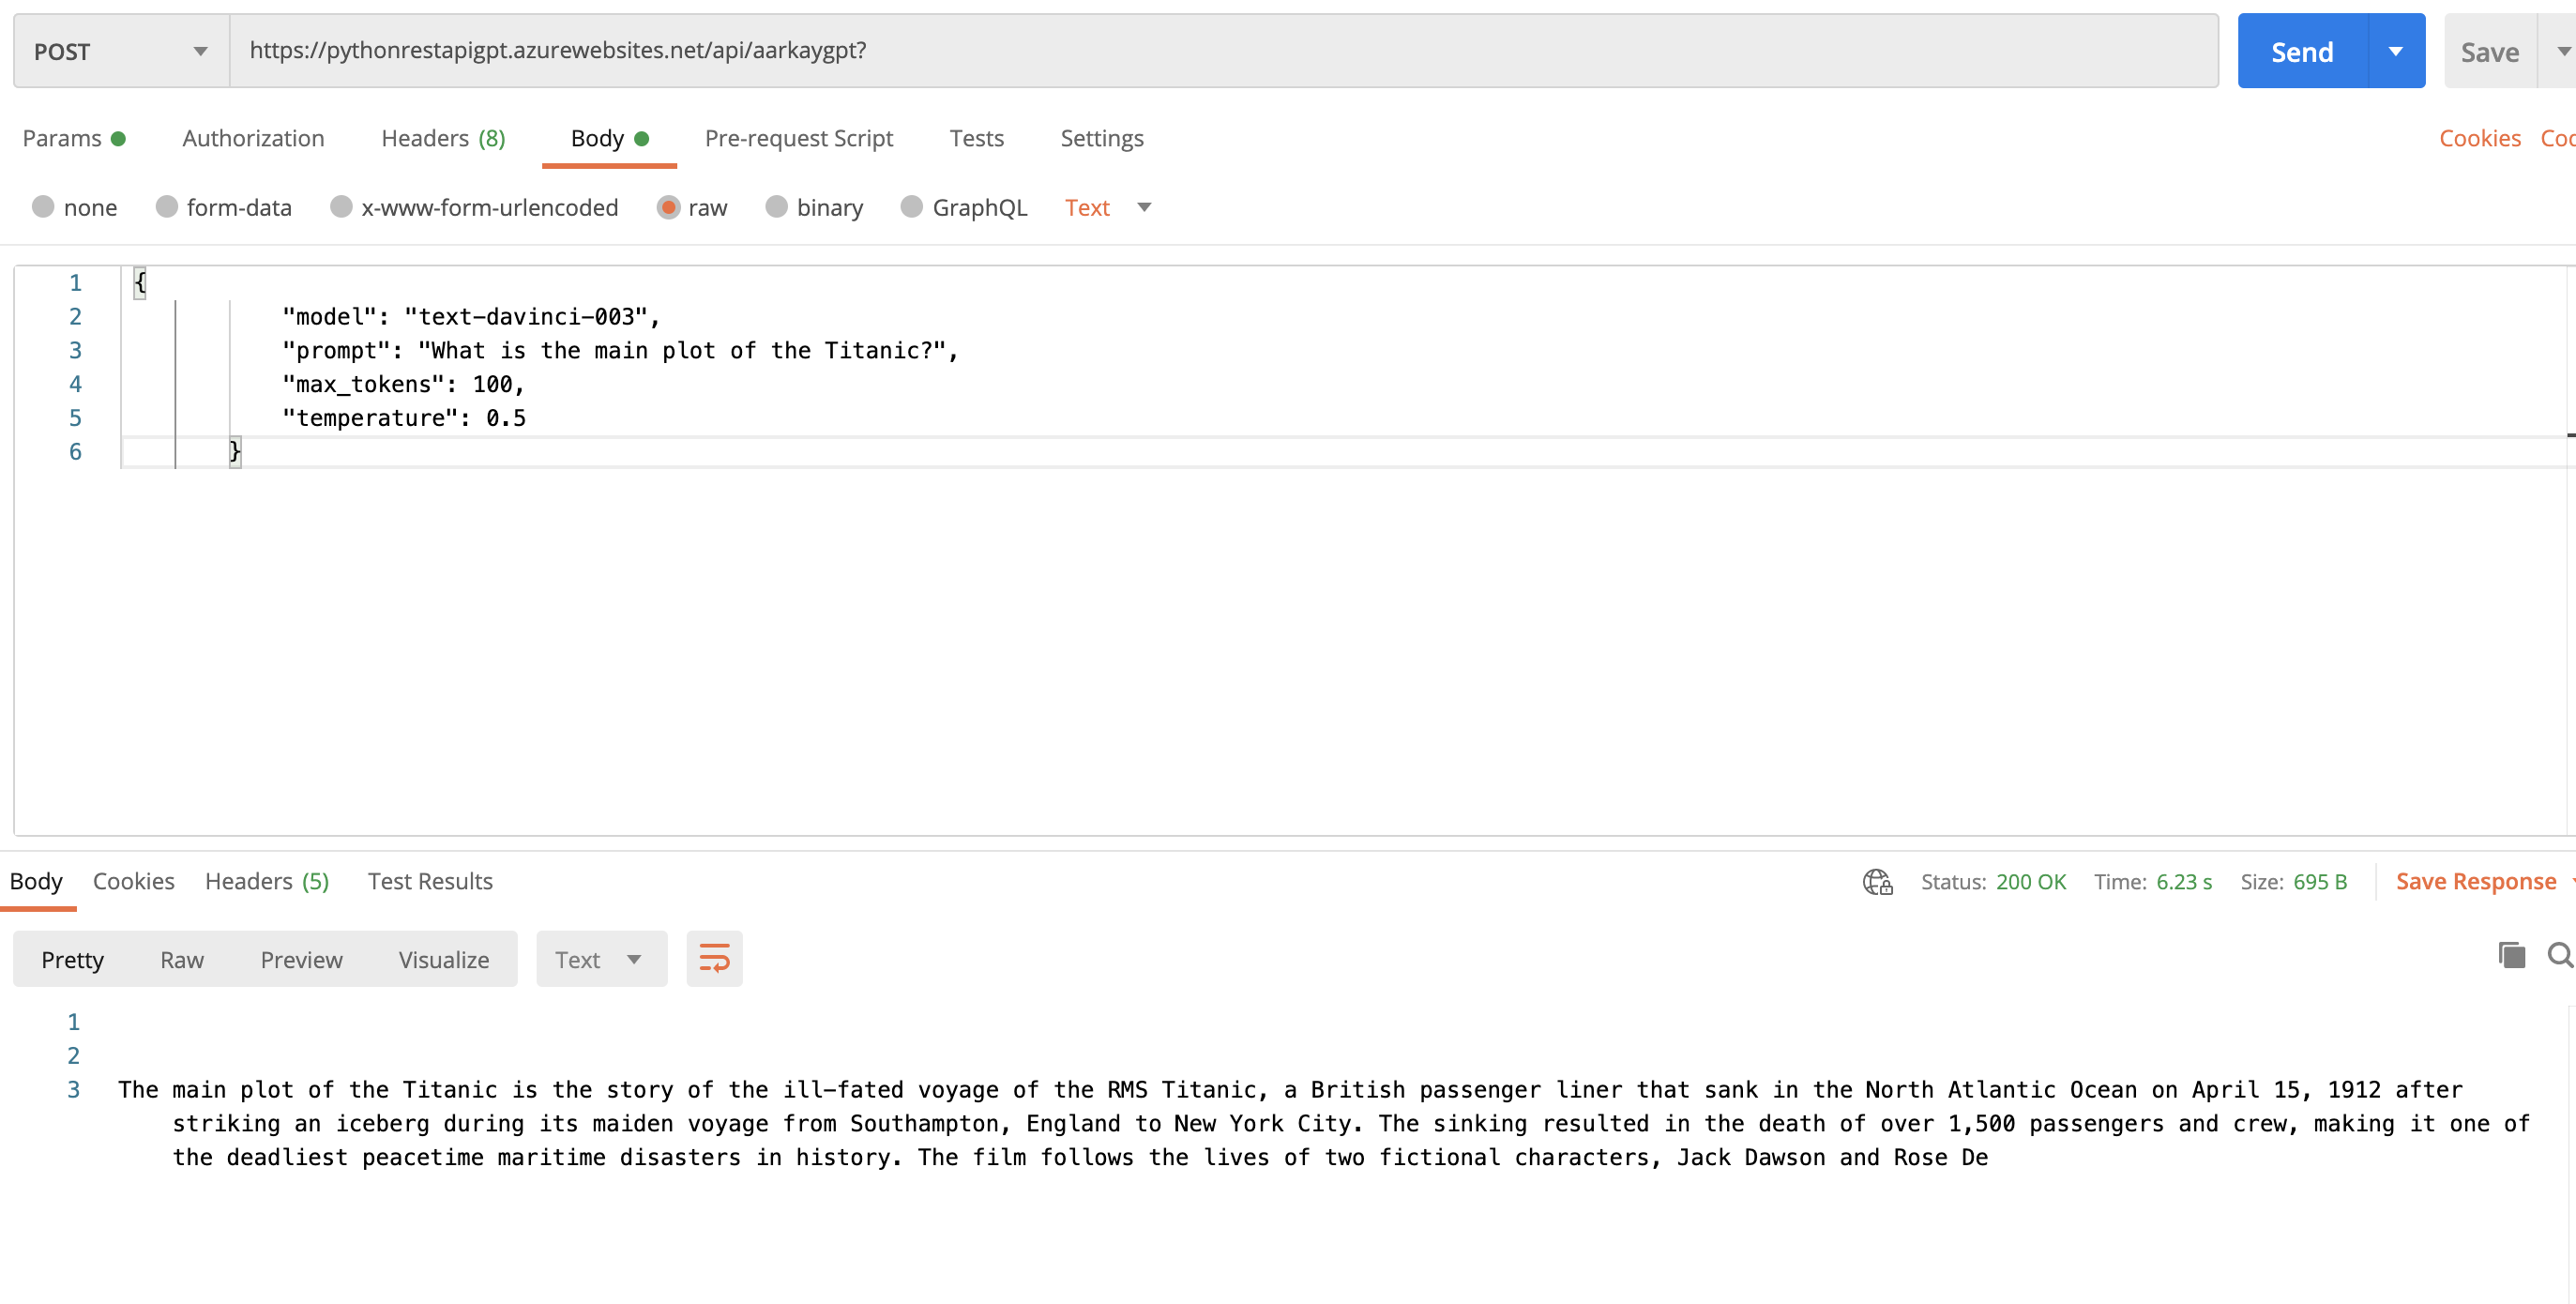The height and width of the screenshot is (1304, 2576).
Task: Switch to the Pre-request Script tab
Action: click(x=799, y=139)
